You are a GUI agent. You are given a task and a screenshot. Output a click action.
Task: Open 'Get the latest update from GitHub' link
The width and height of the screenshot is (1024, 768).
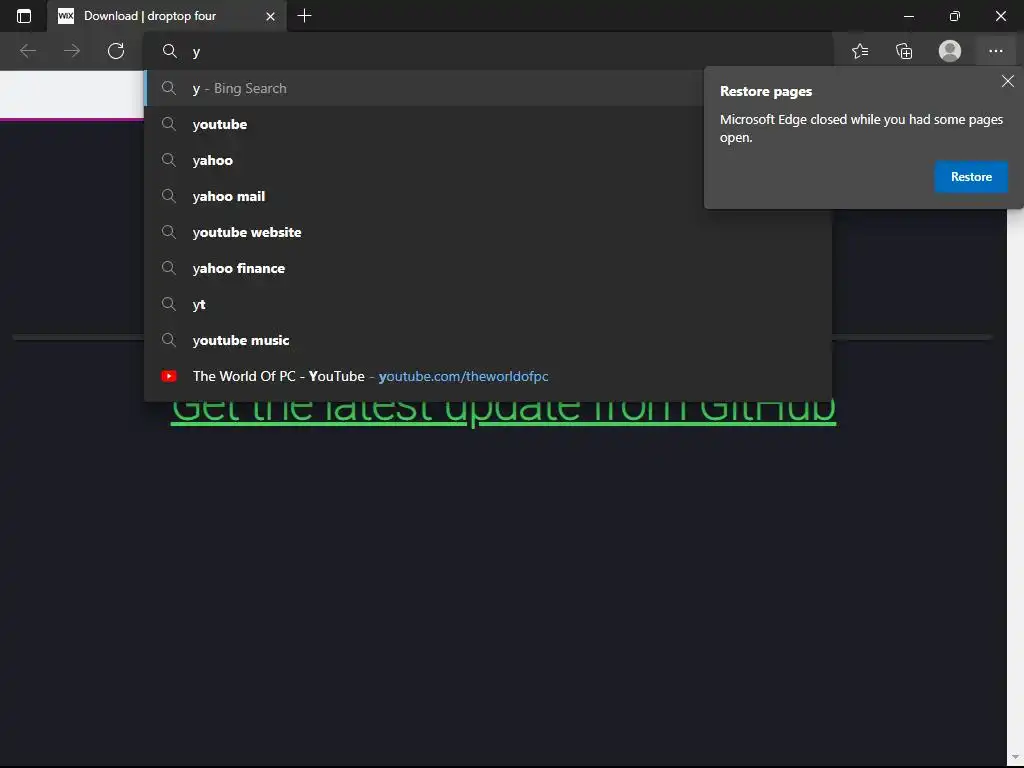503,413
